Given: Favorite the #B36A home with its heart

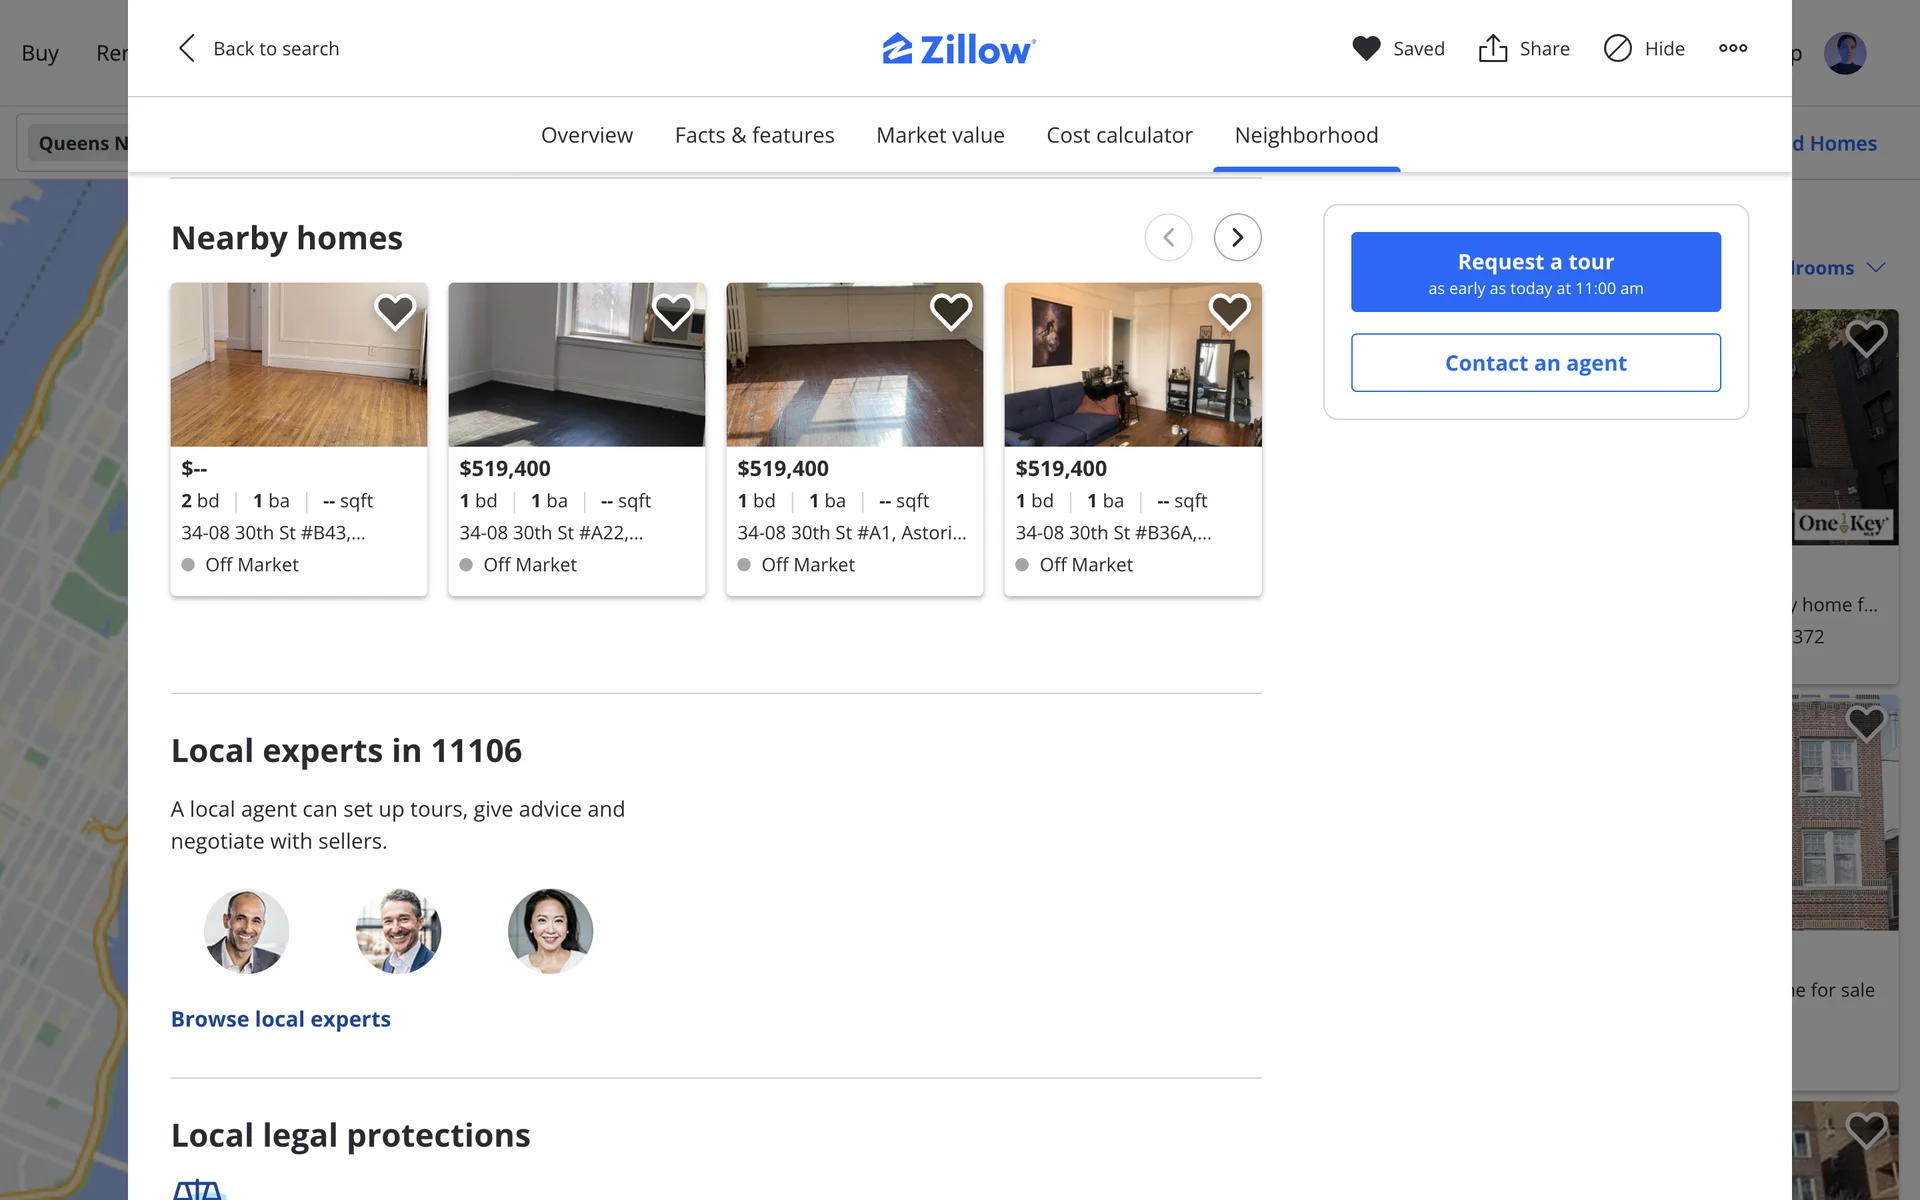Looking at the screenshot, I should tap(1229, 312).
